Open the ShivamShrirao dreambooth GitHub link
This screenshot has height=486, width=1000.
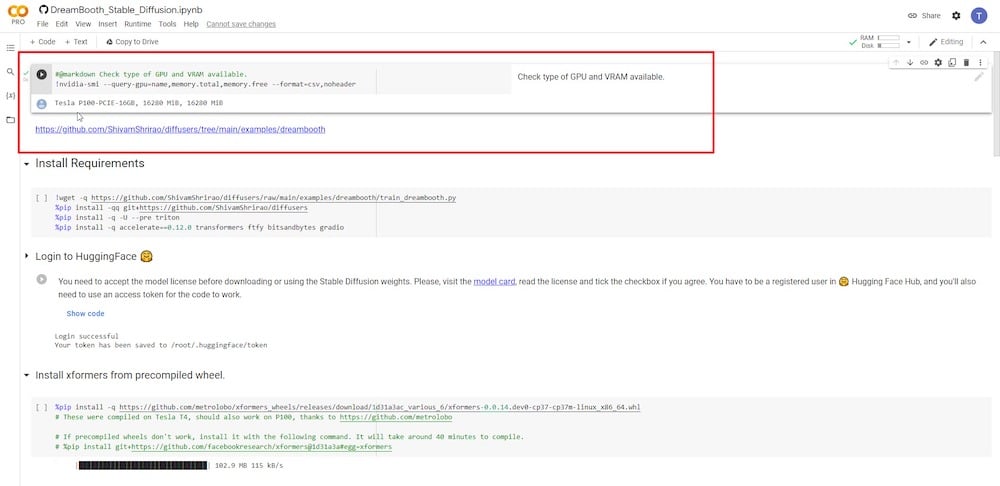pos(180,129)
